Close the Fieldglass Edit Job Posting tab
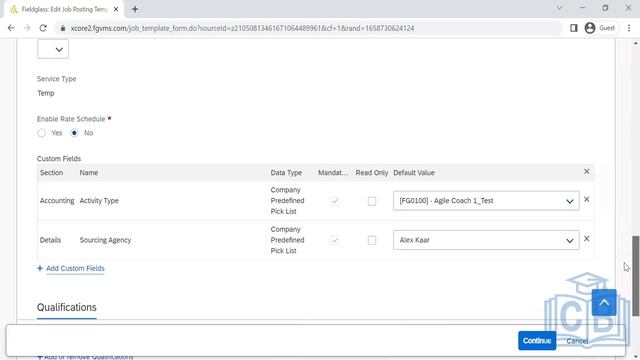Viewport: 640px width, 360px height. (116, 9)
